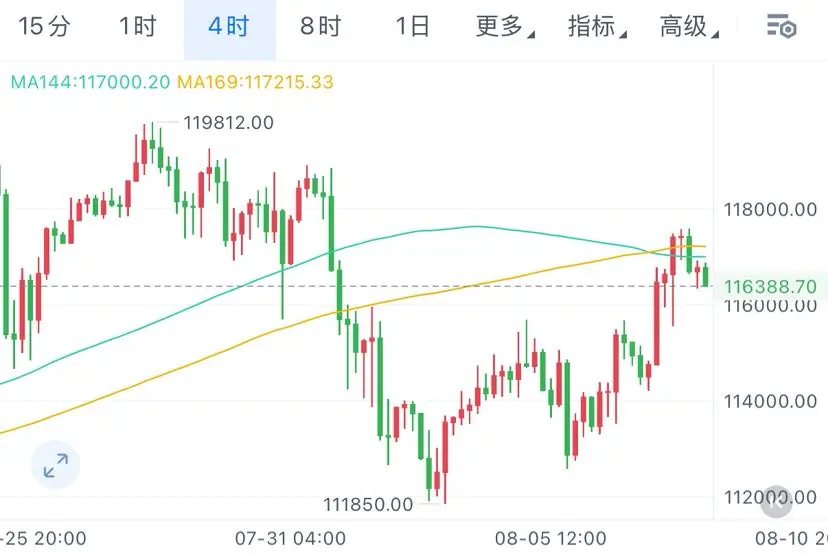Choose the 1日 timeframe

412,26
